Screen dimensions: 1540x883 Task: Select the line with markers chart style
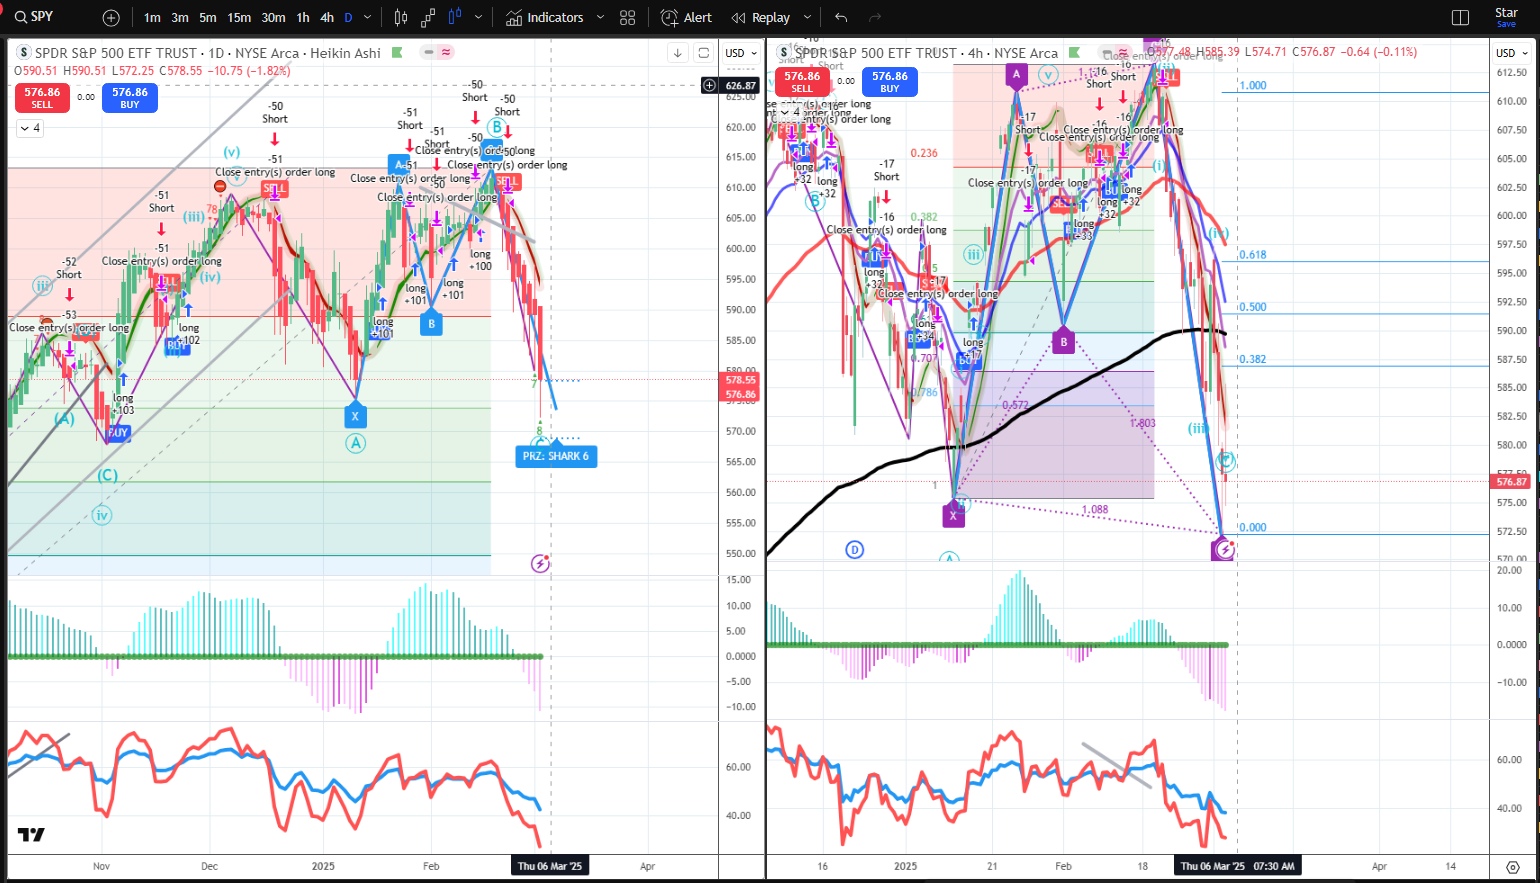(428, 17)
